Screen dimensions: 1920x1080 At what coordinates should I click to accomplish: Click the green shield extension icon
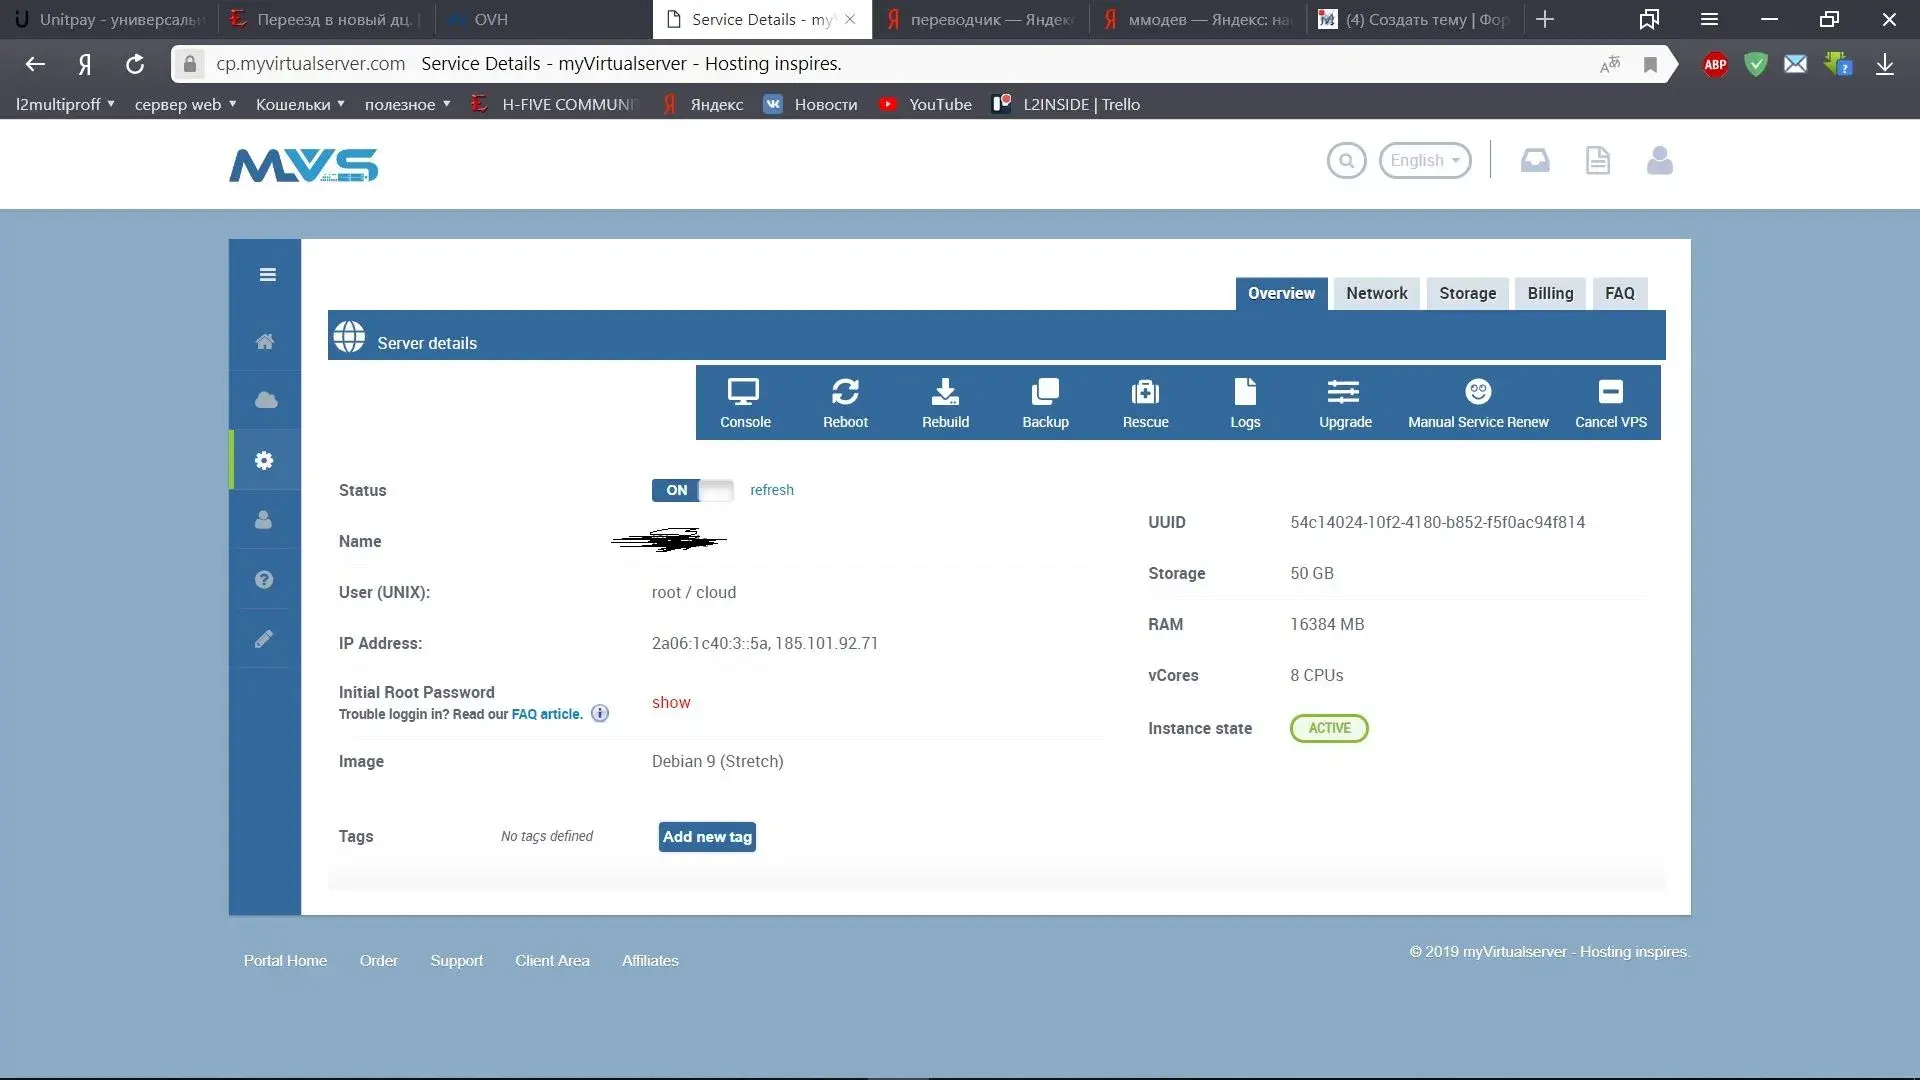pos(1755,64)
